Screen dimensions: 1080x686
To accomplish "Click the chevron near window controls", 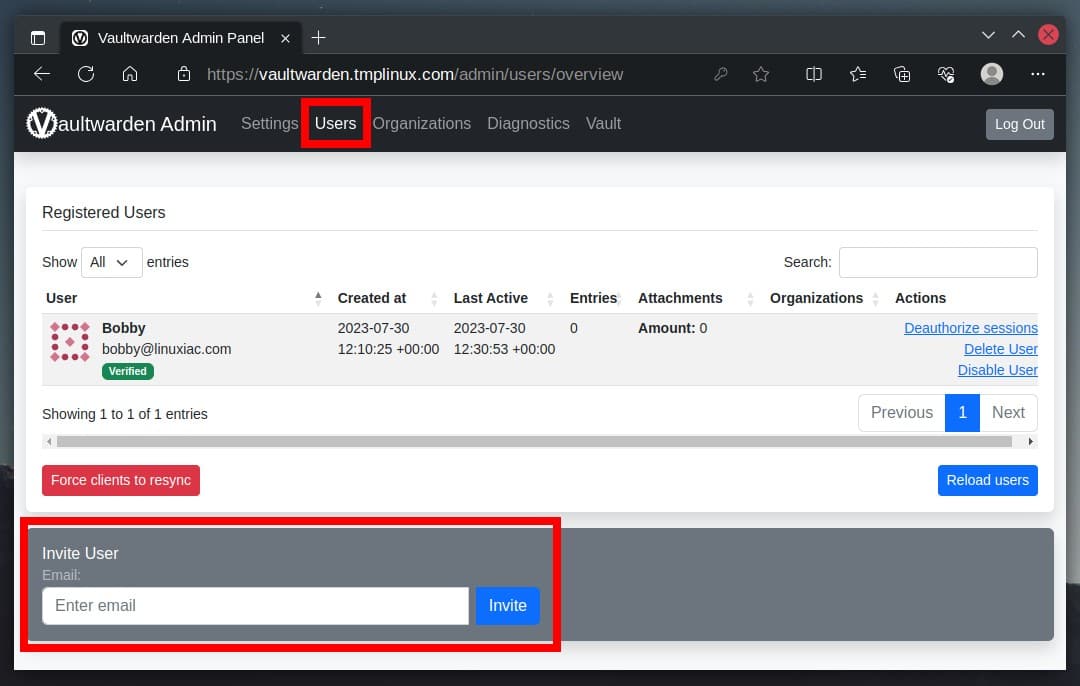I will click(988, 34).
